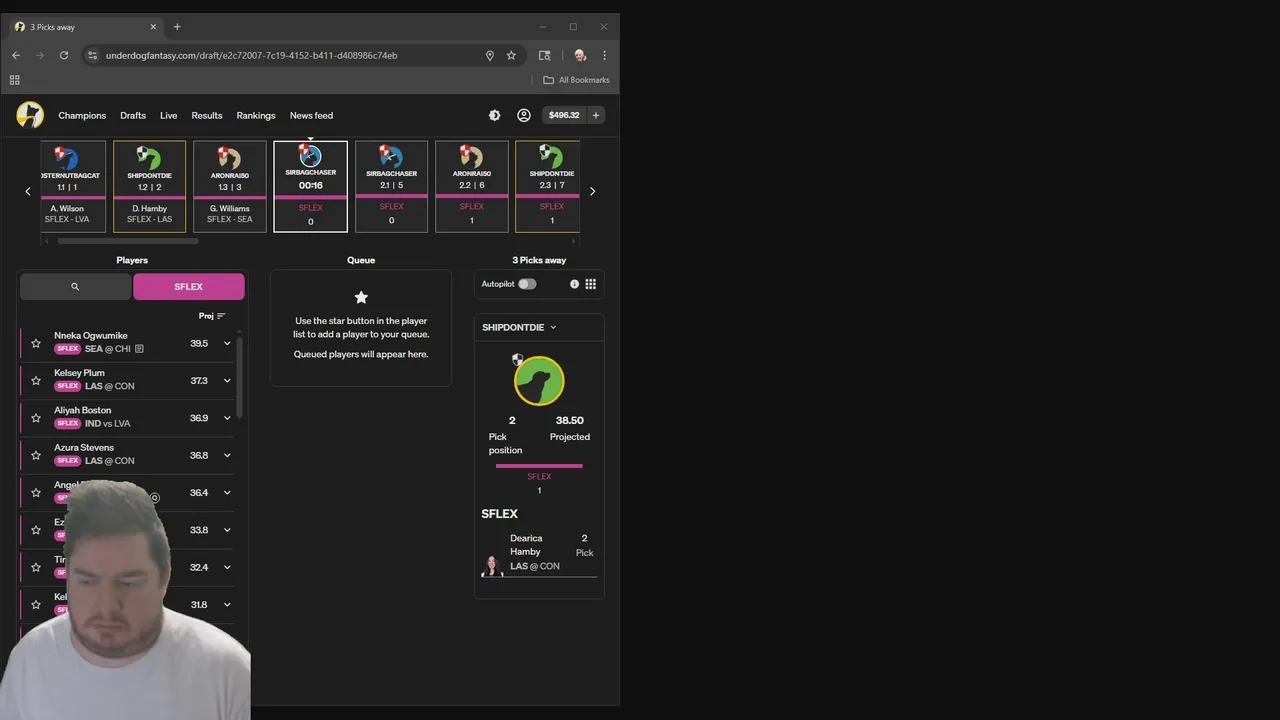Toggle the dark mode theme icon
The image size is (1280, 720).
click(x=494, y=115)
